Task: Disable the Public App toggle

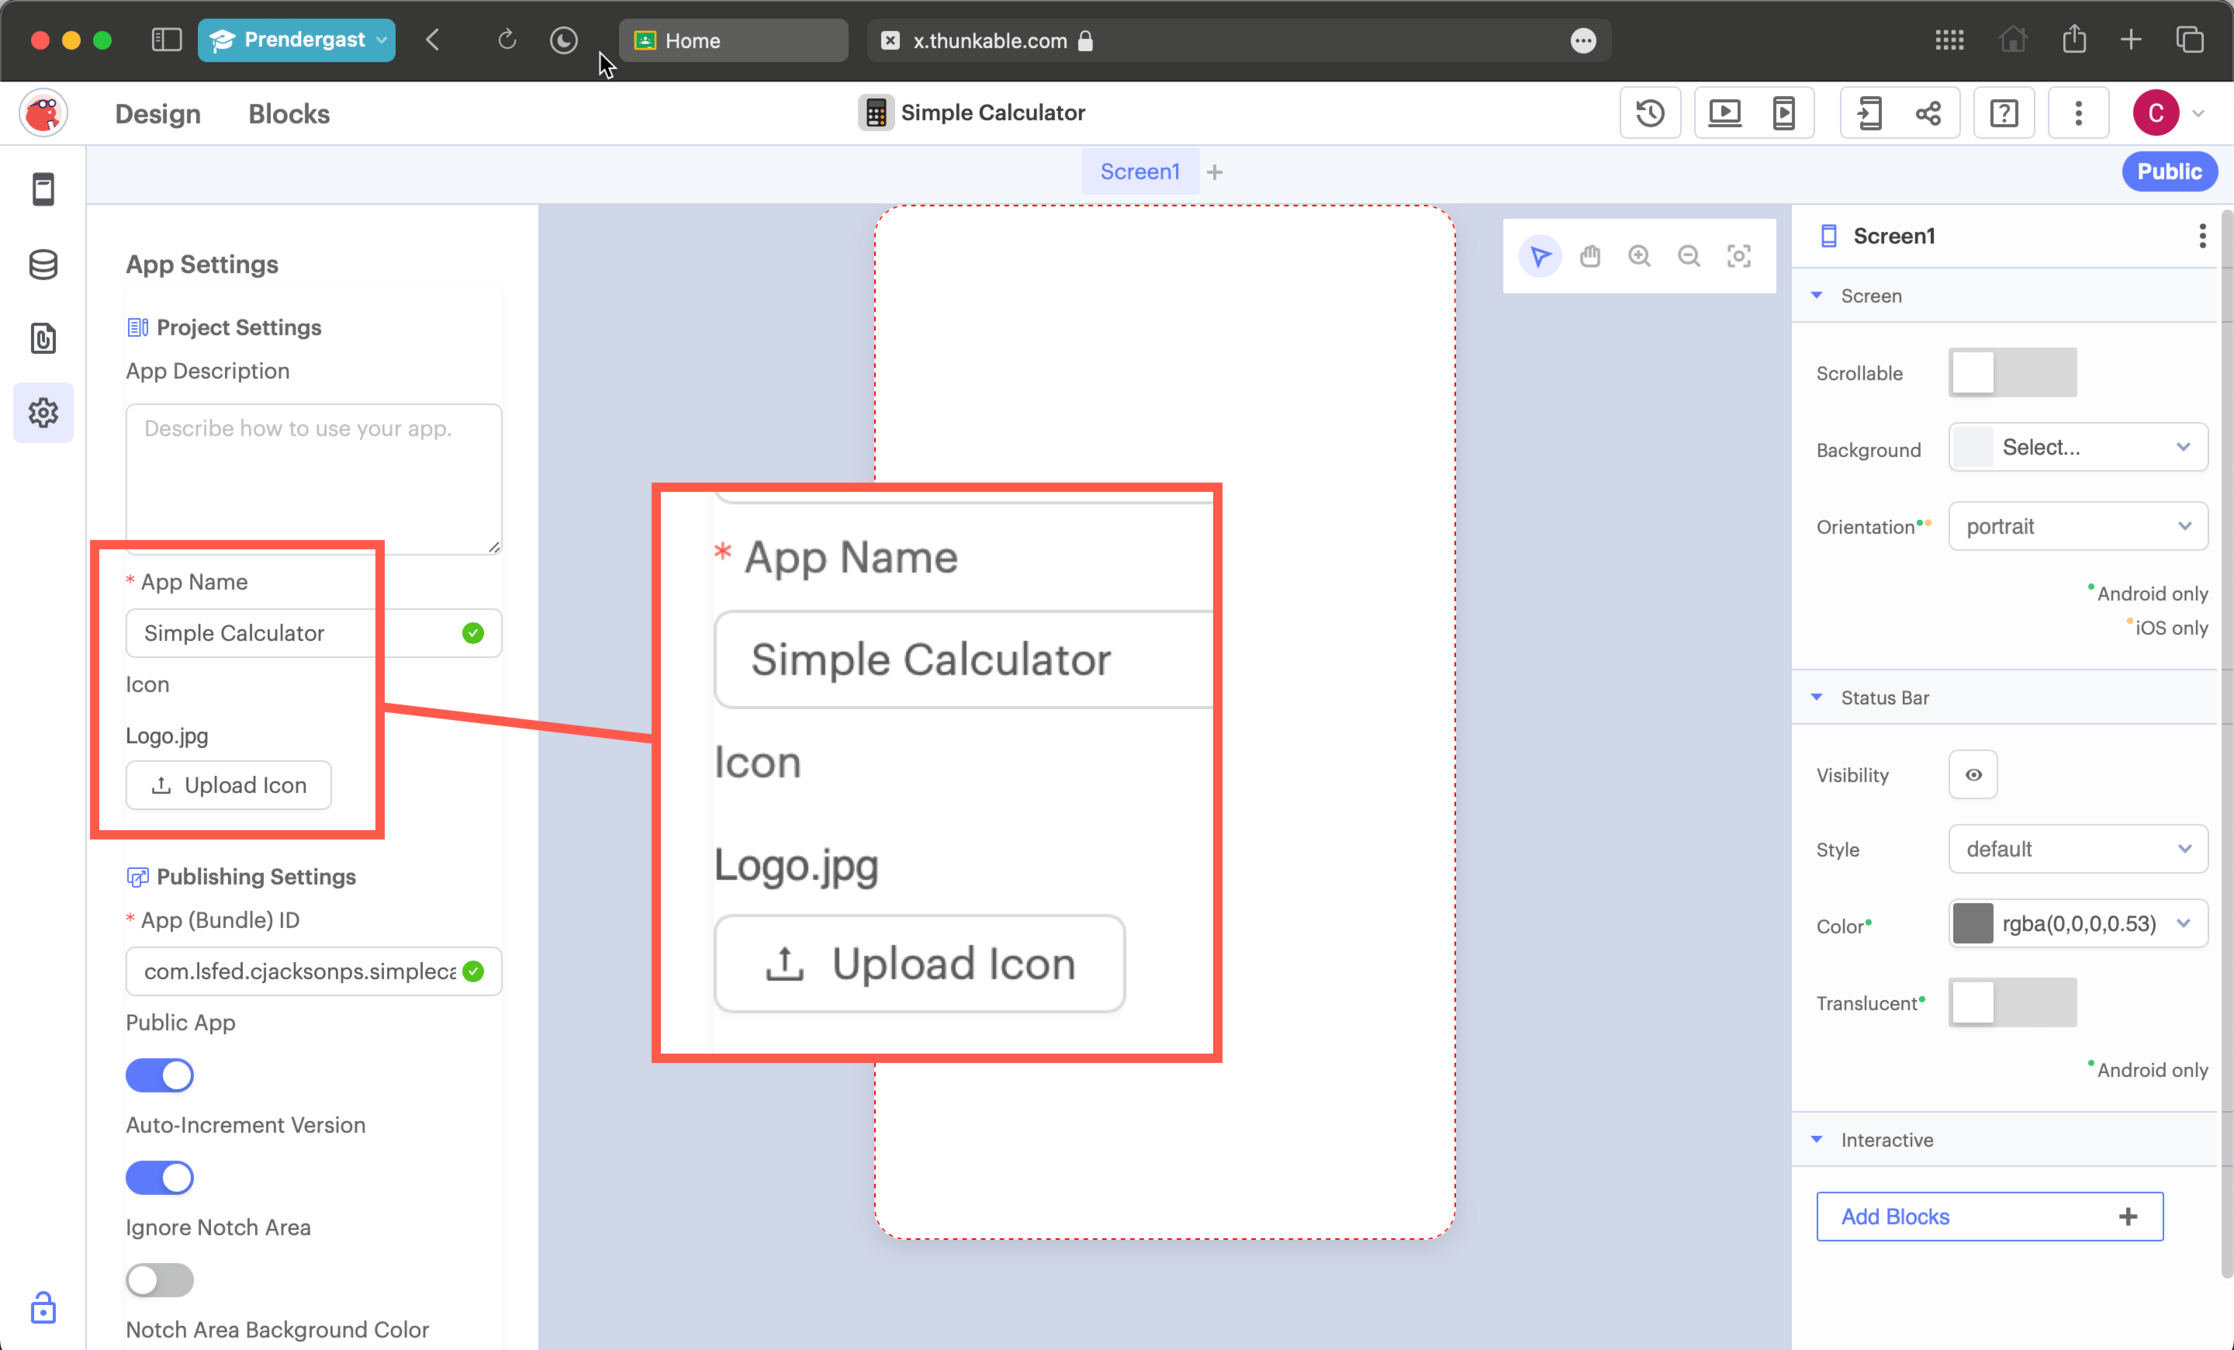Action: pyautogui.click(x=159, y=1075)
